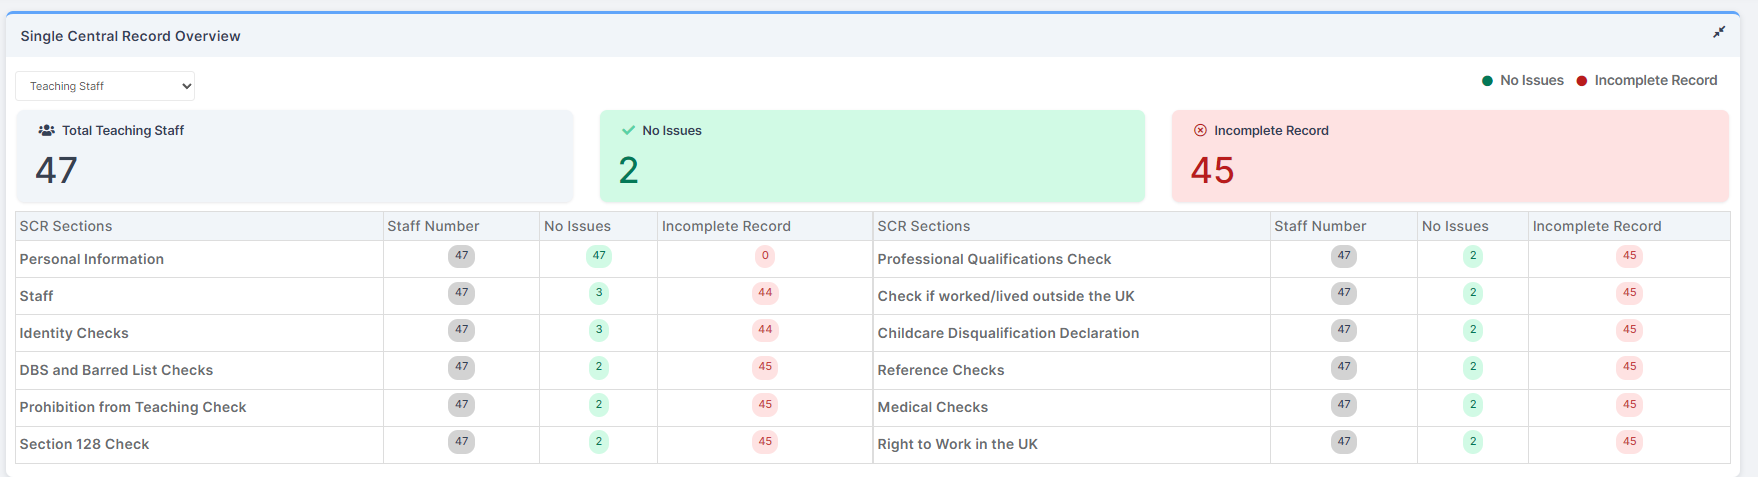The width and height of the screenshot is (1758, 477).
Task: Toggle the green No Issues legend dot
Action: (x=1487, y=81)
